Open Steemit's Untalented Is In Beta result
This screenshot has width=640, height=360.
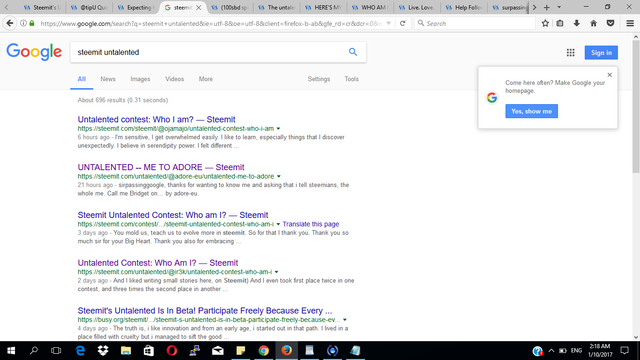(204, 310)
